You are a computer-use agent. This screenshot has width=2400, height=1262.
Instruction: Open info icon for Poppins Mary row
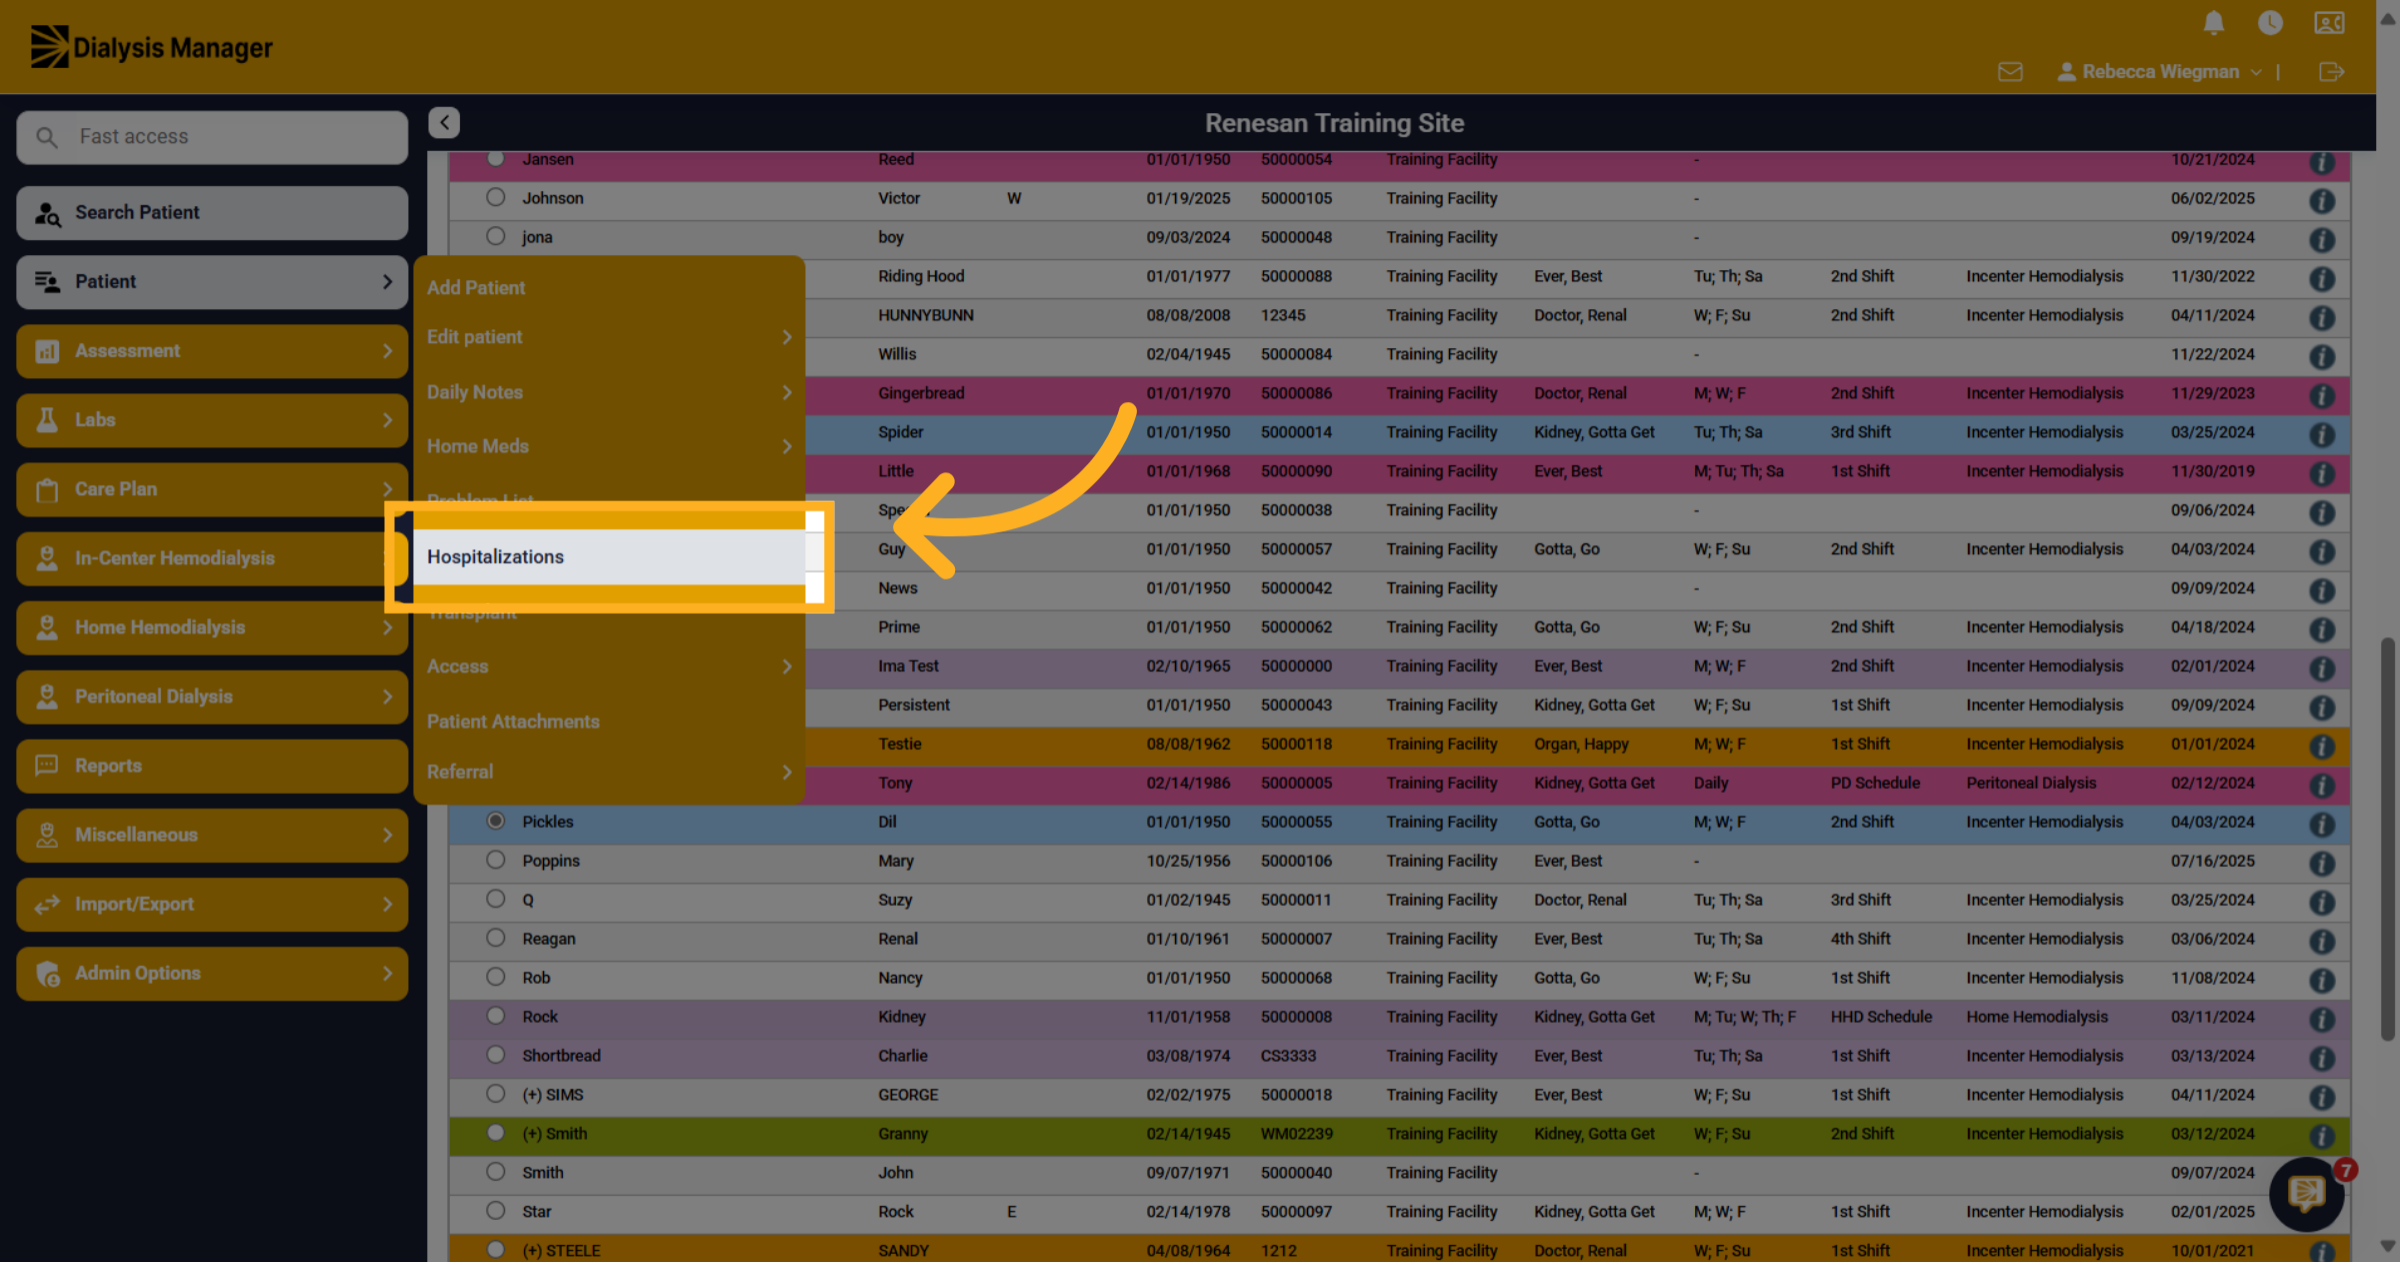coord(2322,863)
